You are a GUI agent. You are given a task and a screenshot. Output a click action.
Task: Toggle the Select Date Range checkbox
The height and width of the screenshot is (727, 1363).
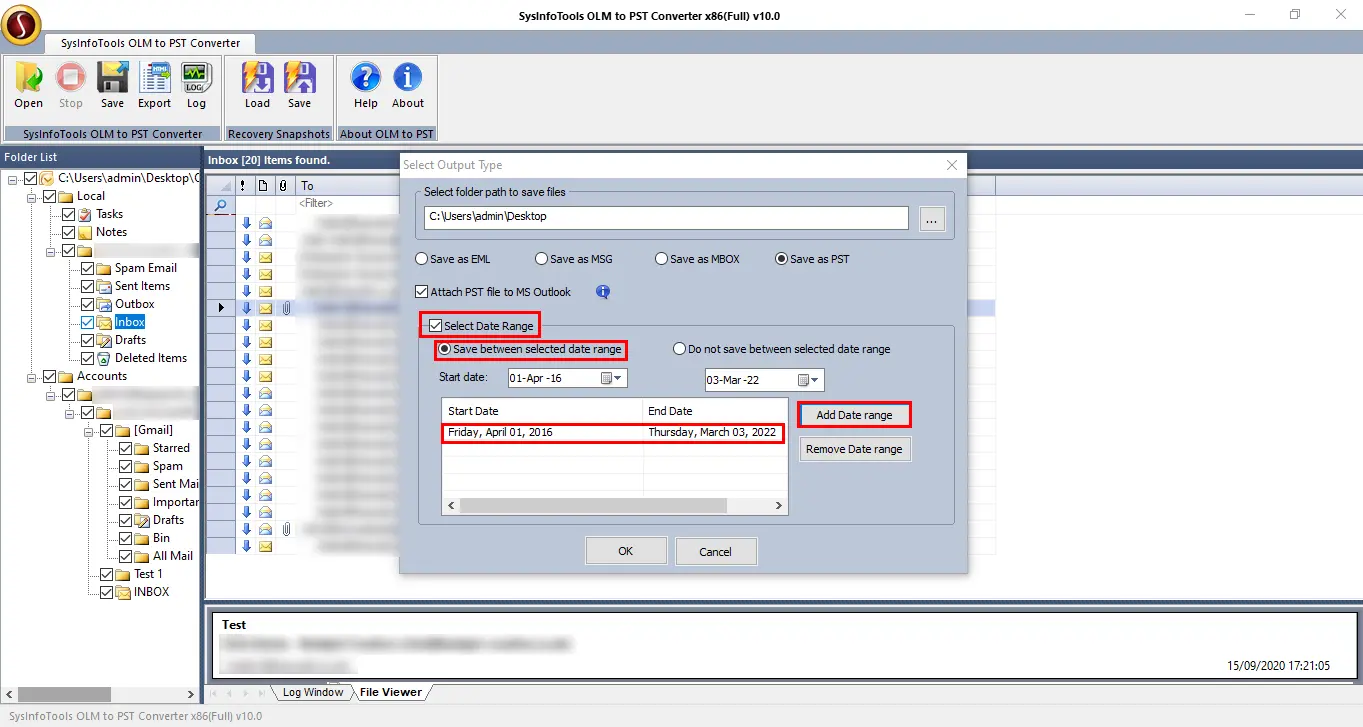(435, 326)
